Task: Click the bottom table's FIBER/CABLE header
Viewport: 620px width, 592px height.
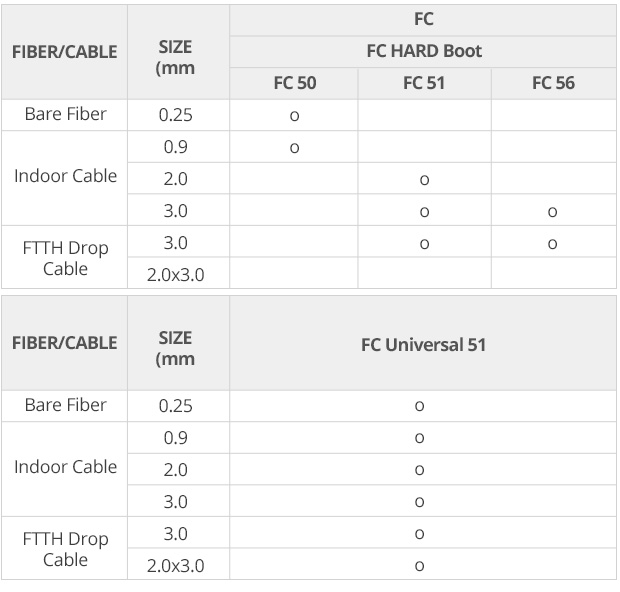Action: pos(64,342)
